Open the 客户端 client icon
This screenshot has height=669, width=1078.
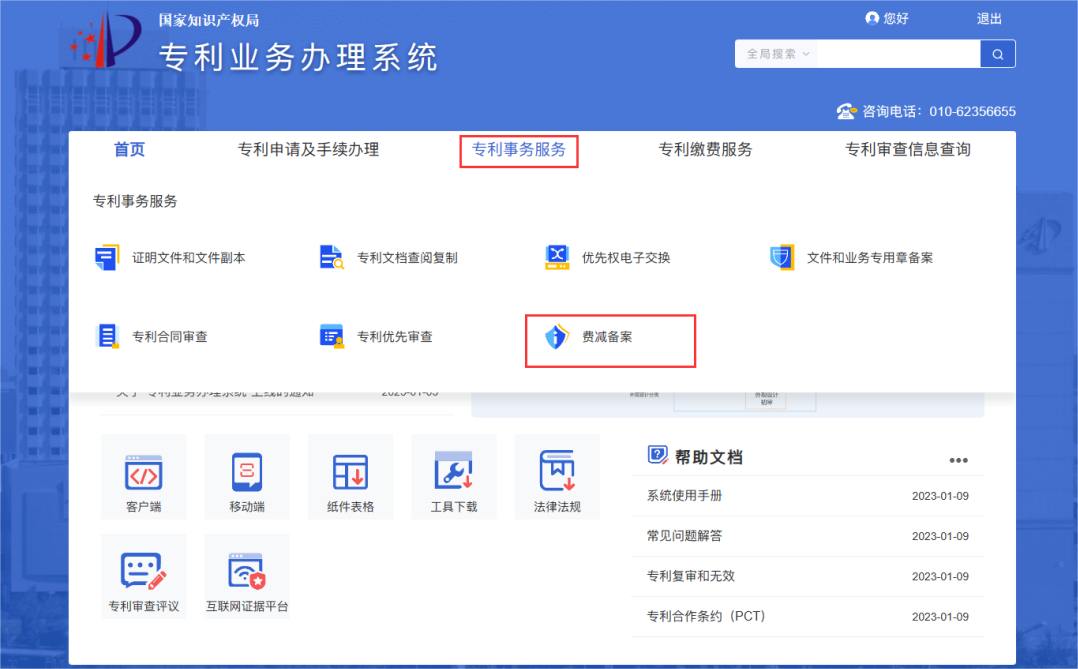pos(143,474)
